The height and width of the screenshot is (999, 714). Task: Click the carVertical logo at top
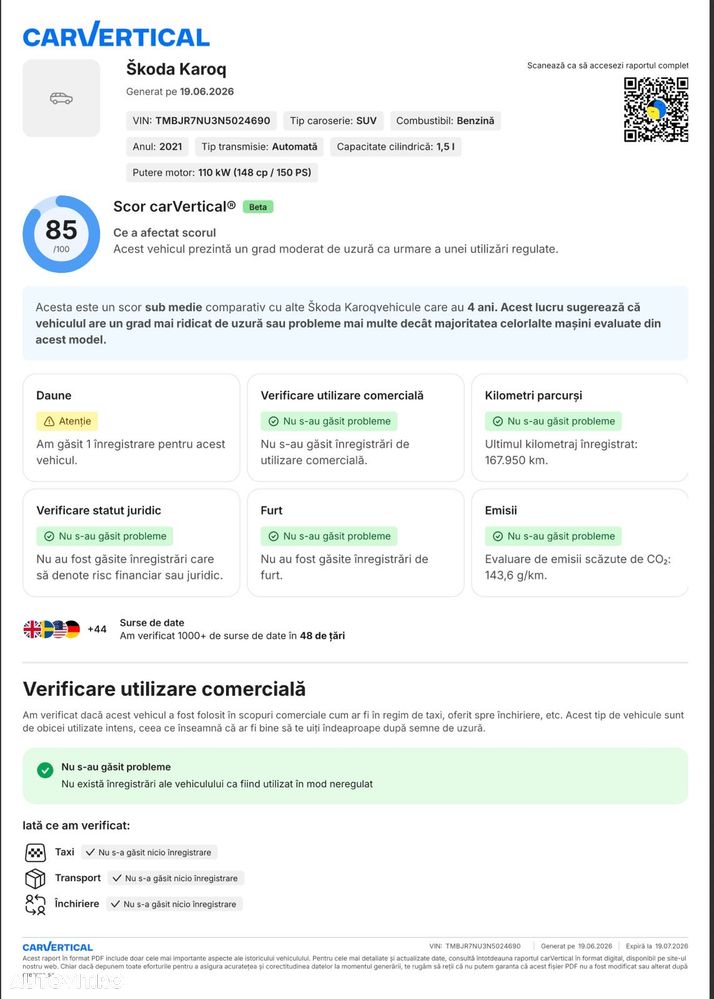click(116, 35)
